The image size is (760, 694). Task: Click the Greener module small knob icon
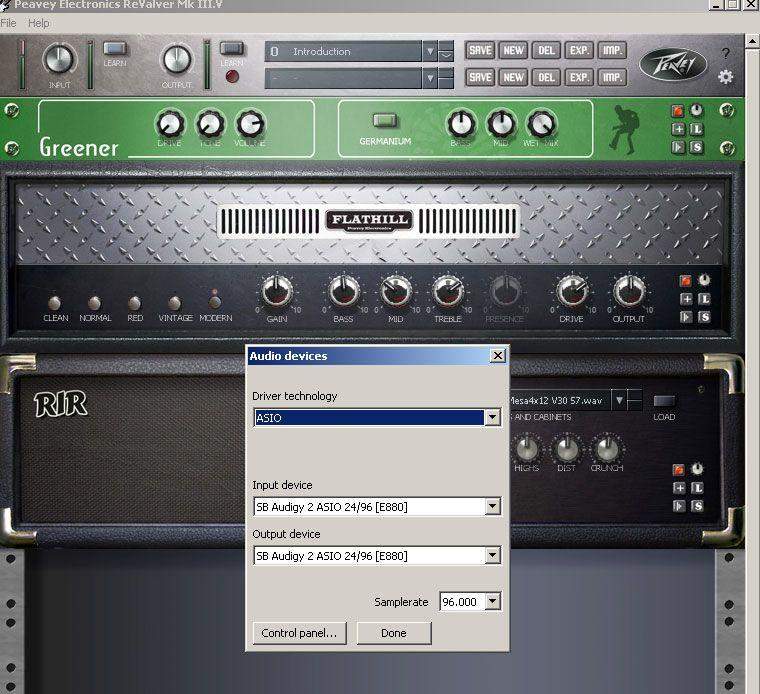[696, 110]
